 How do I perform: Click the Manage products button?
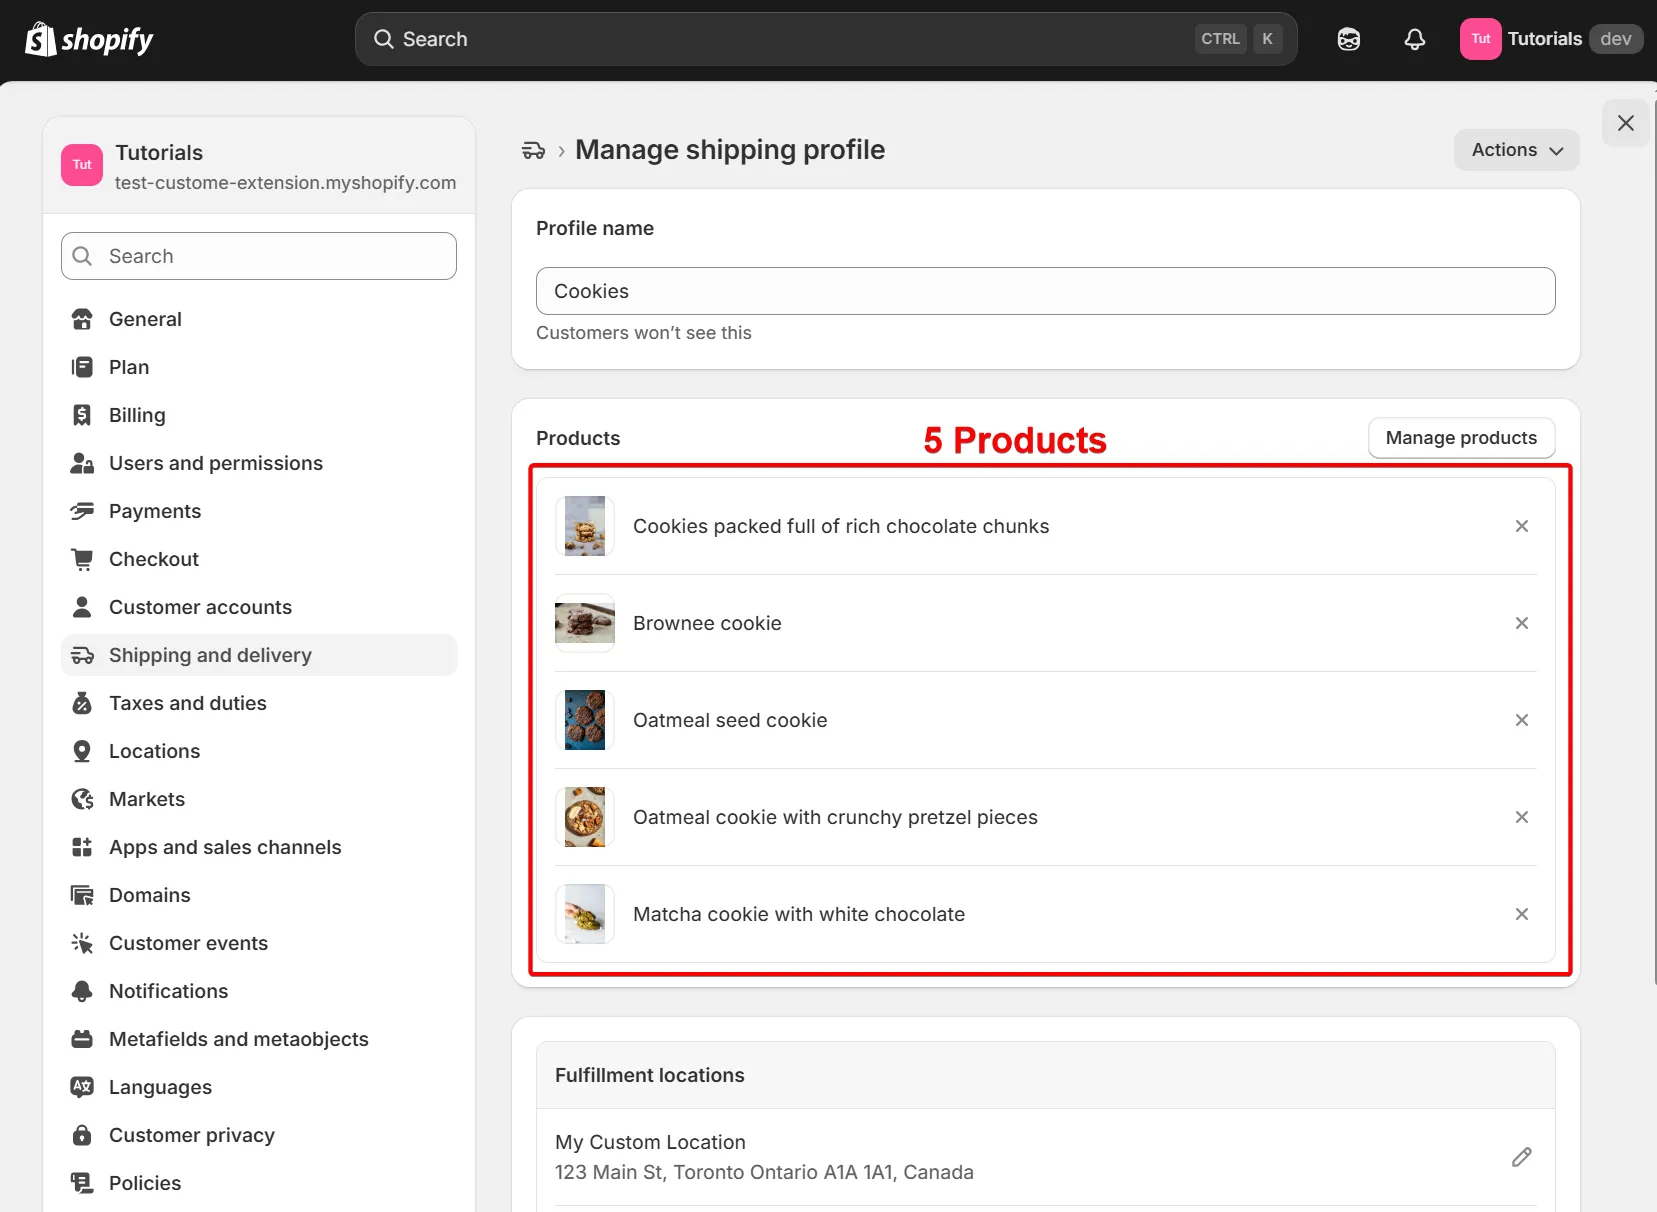(1460, 438)
